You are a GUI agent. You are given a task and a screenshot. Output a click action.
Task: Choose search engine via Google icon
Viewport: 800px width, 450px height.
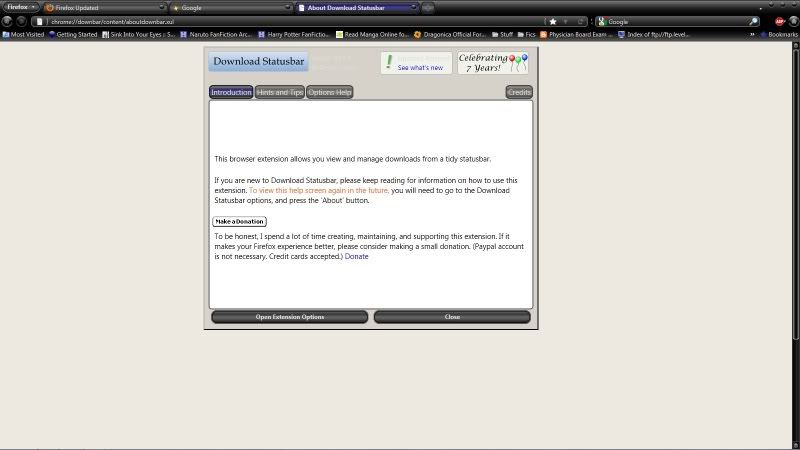click(x=602, y=21)
